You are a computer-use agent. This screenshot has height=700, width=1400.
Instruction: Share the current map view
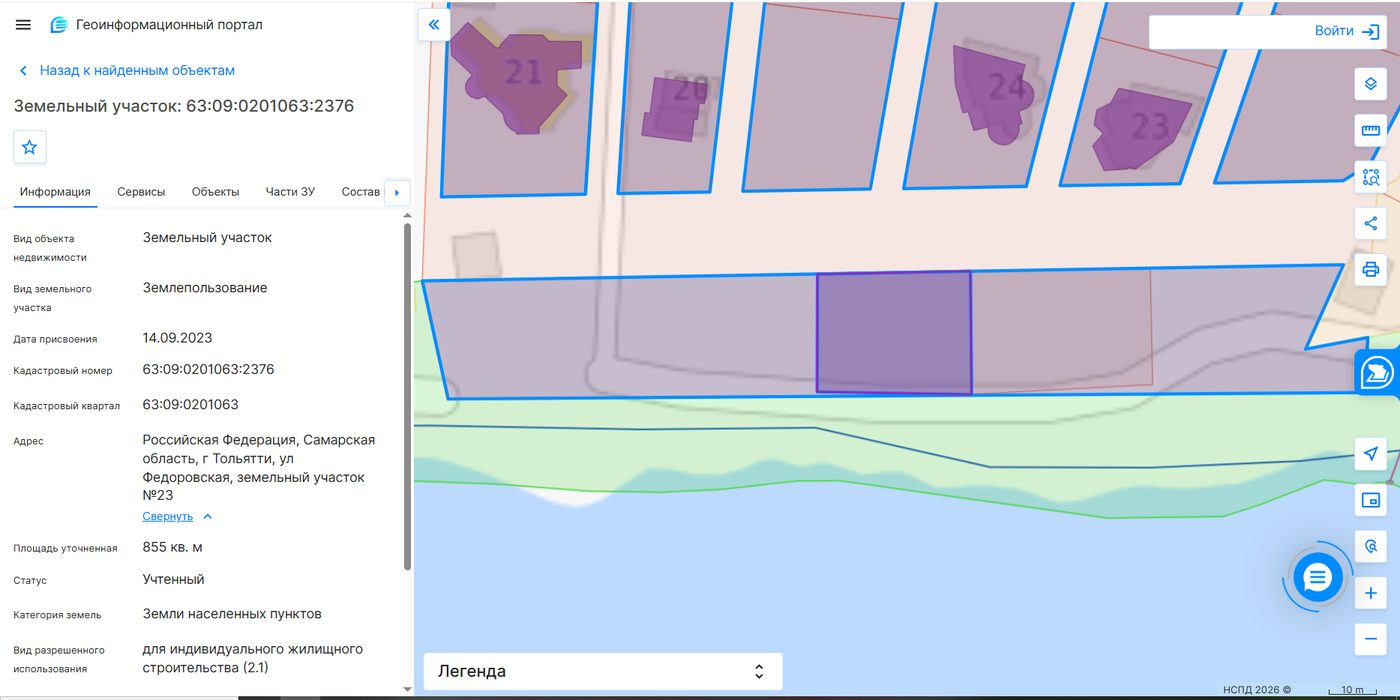(x=1371, y=223)
